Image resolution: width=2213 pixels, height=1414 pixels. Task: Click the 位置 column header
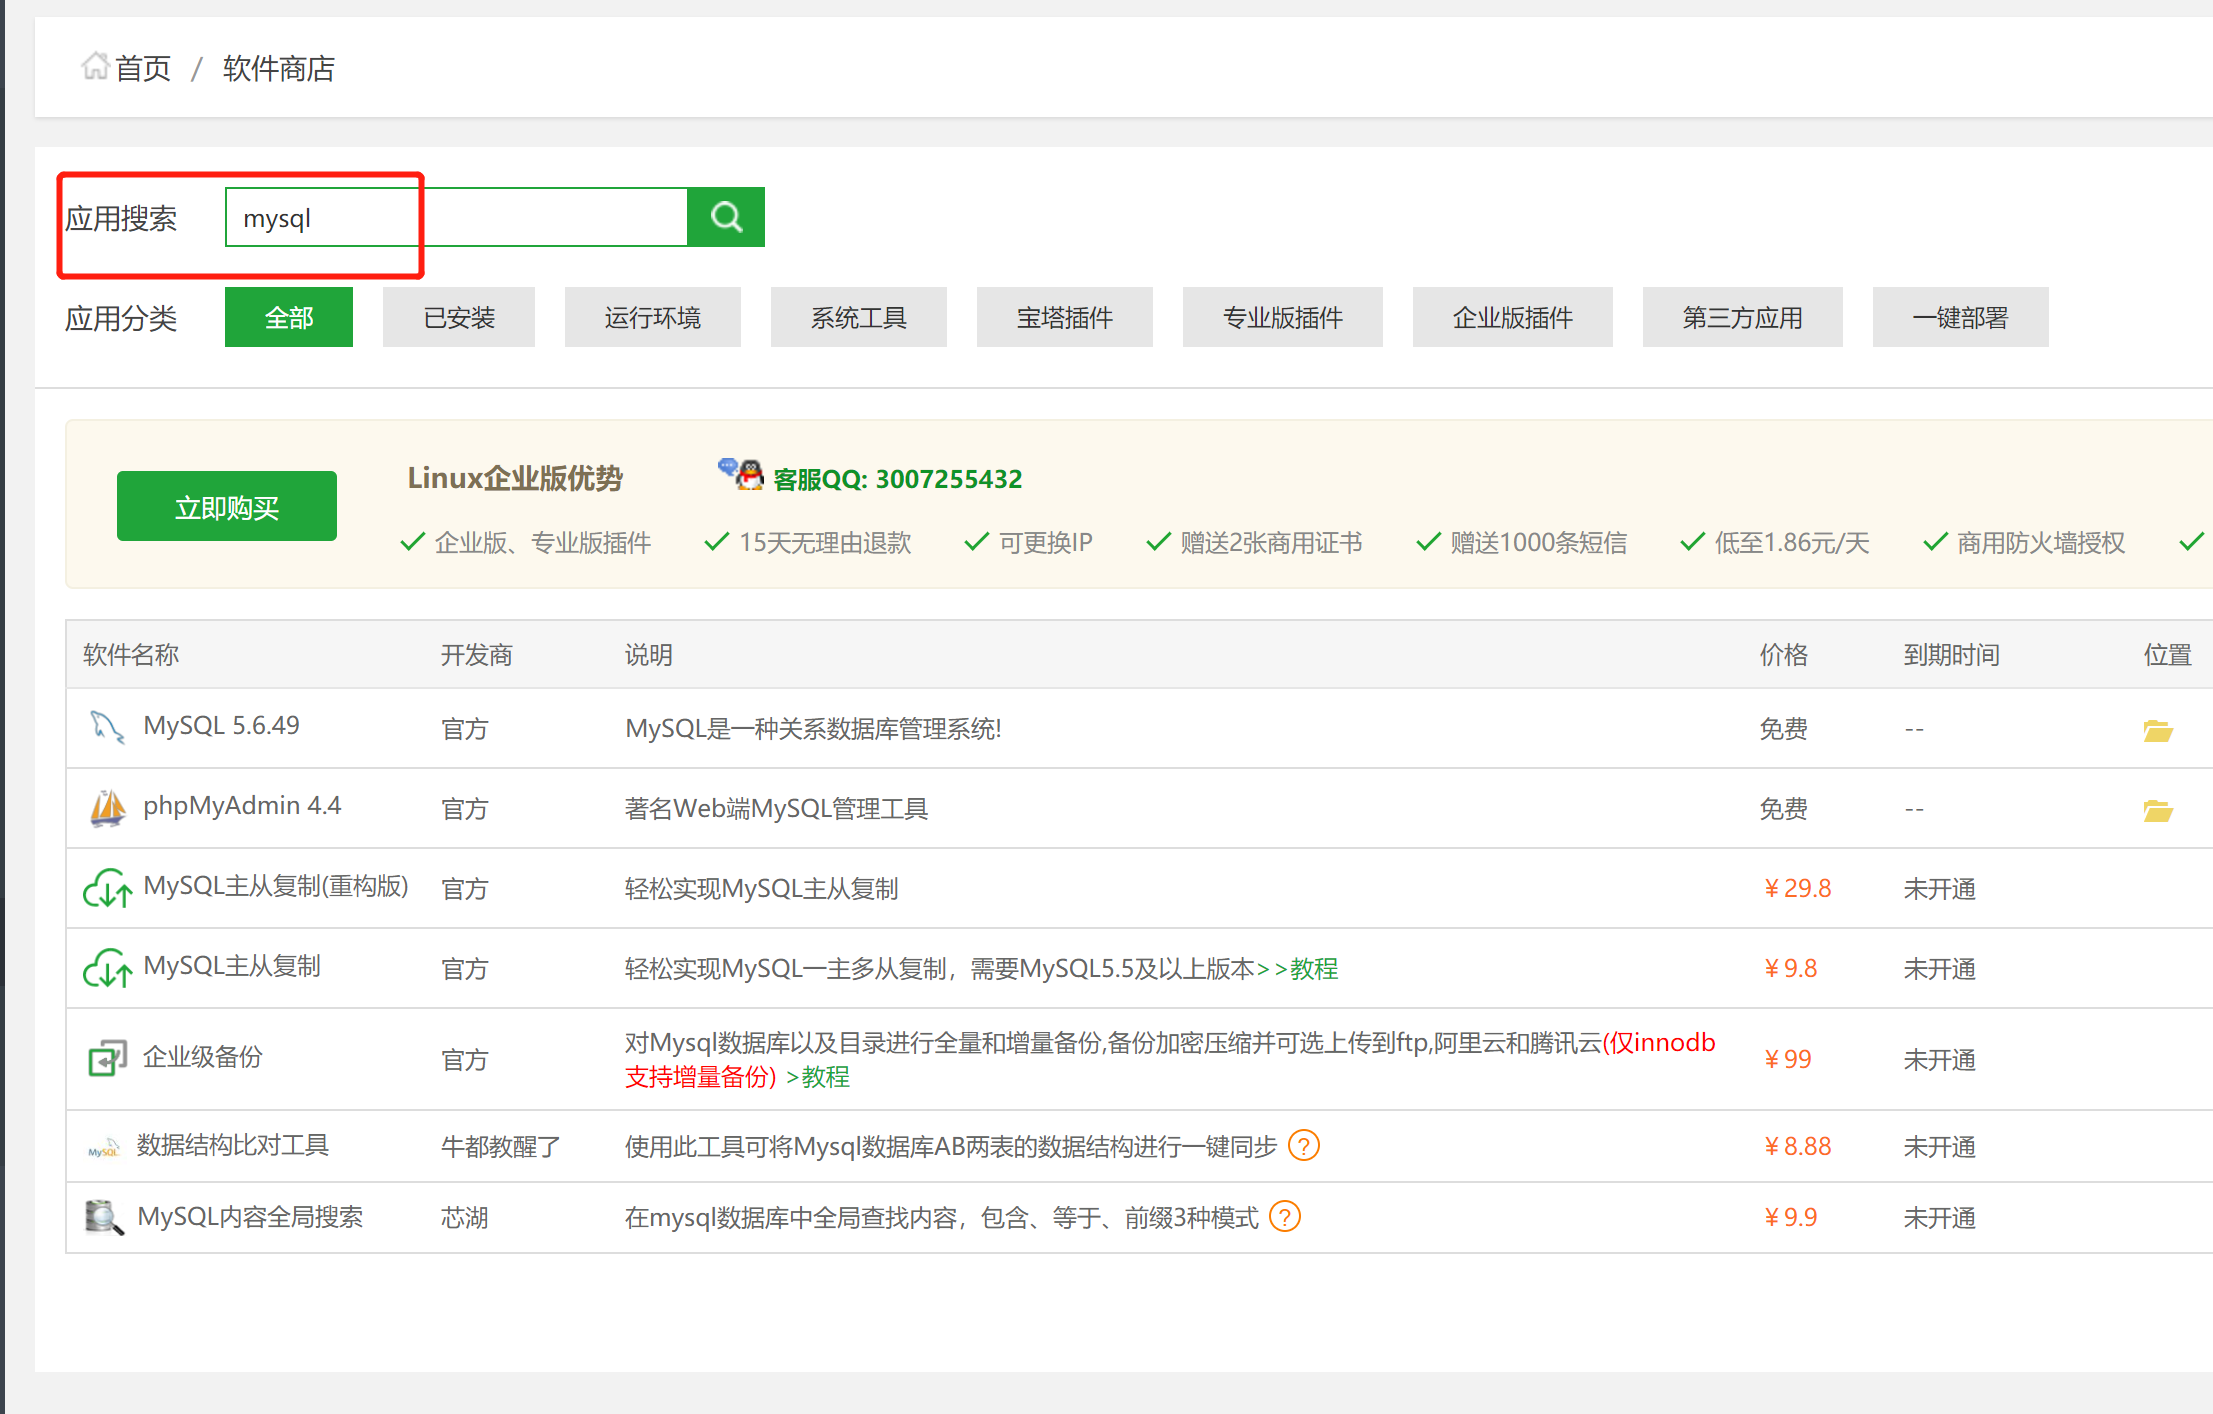tap(2168, 655)
